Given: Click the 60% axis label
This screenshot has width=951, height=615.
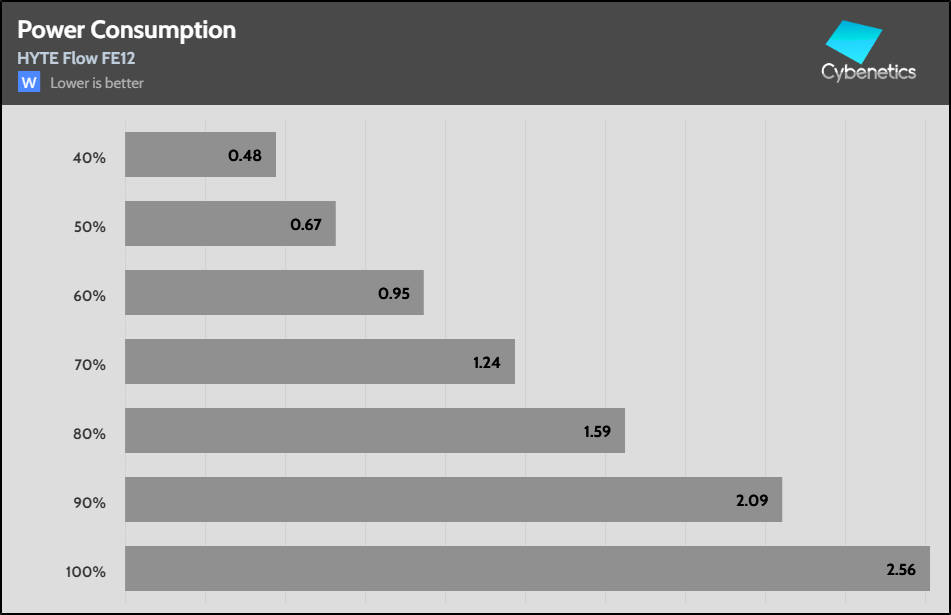Looking at the screenshot, I should 89,296.
